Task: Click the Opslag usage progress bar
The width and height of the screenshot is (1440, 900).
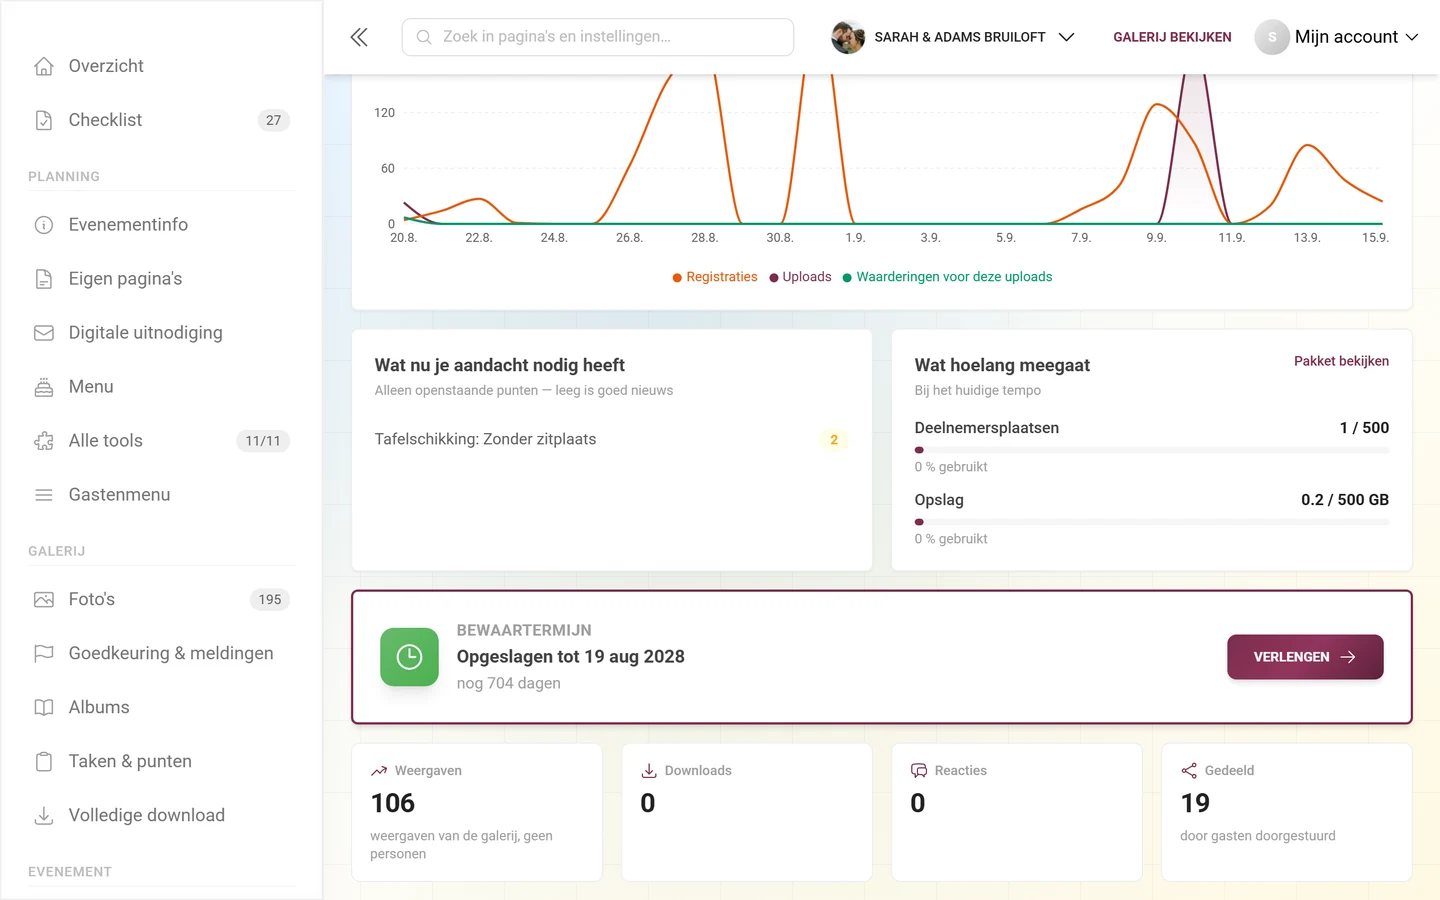Action: coord(1151,522)
